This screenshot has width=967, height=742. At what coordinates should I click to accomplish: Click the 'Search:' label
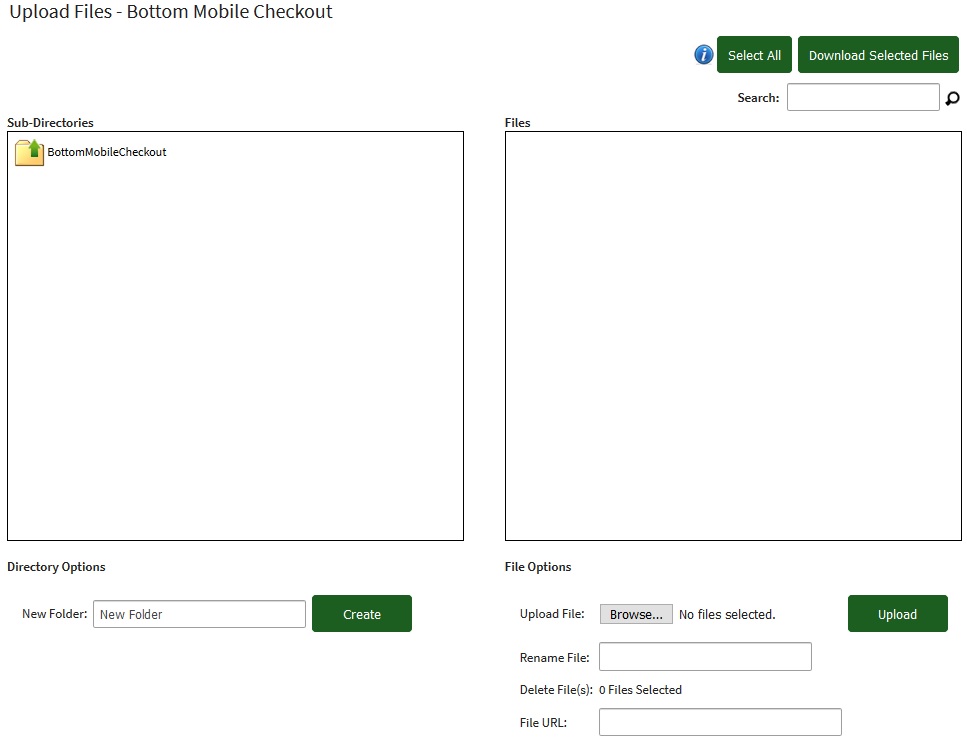[758, 98]
